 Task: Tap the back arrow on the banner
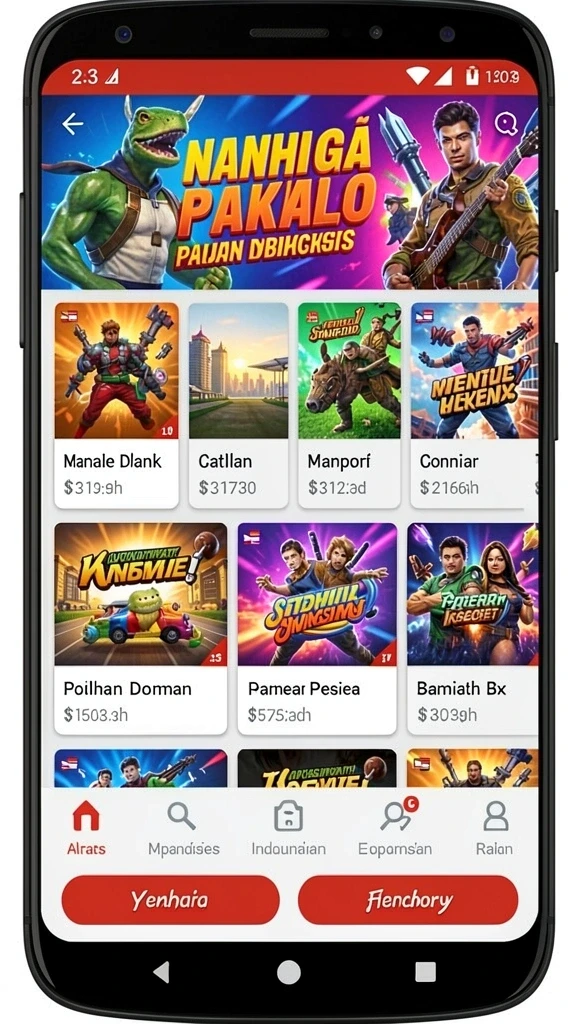click(72, 123)
